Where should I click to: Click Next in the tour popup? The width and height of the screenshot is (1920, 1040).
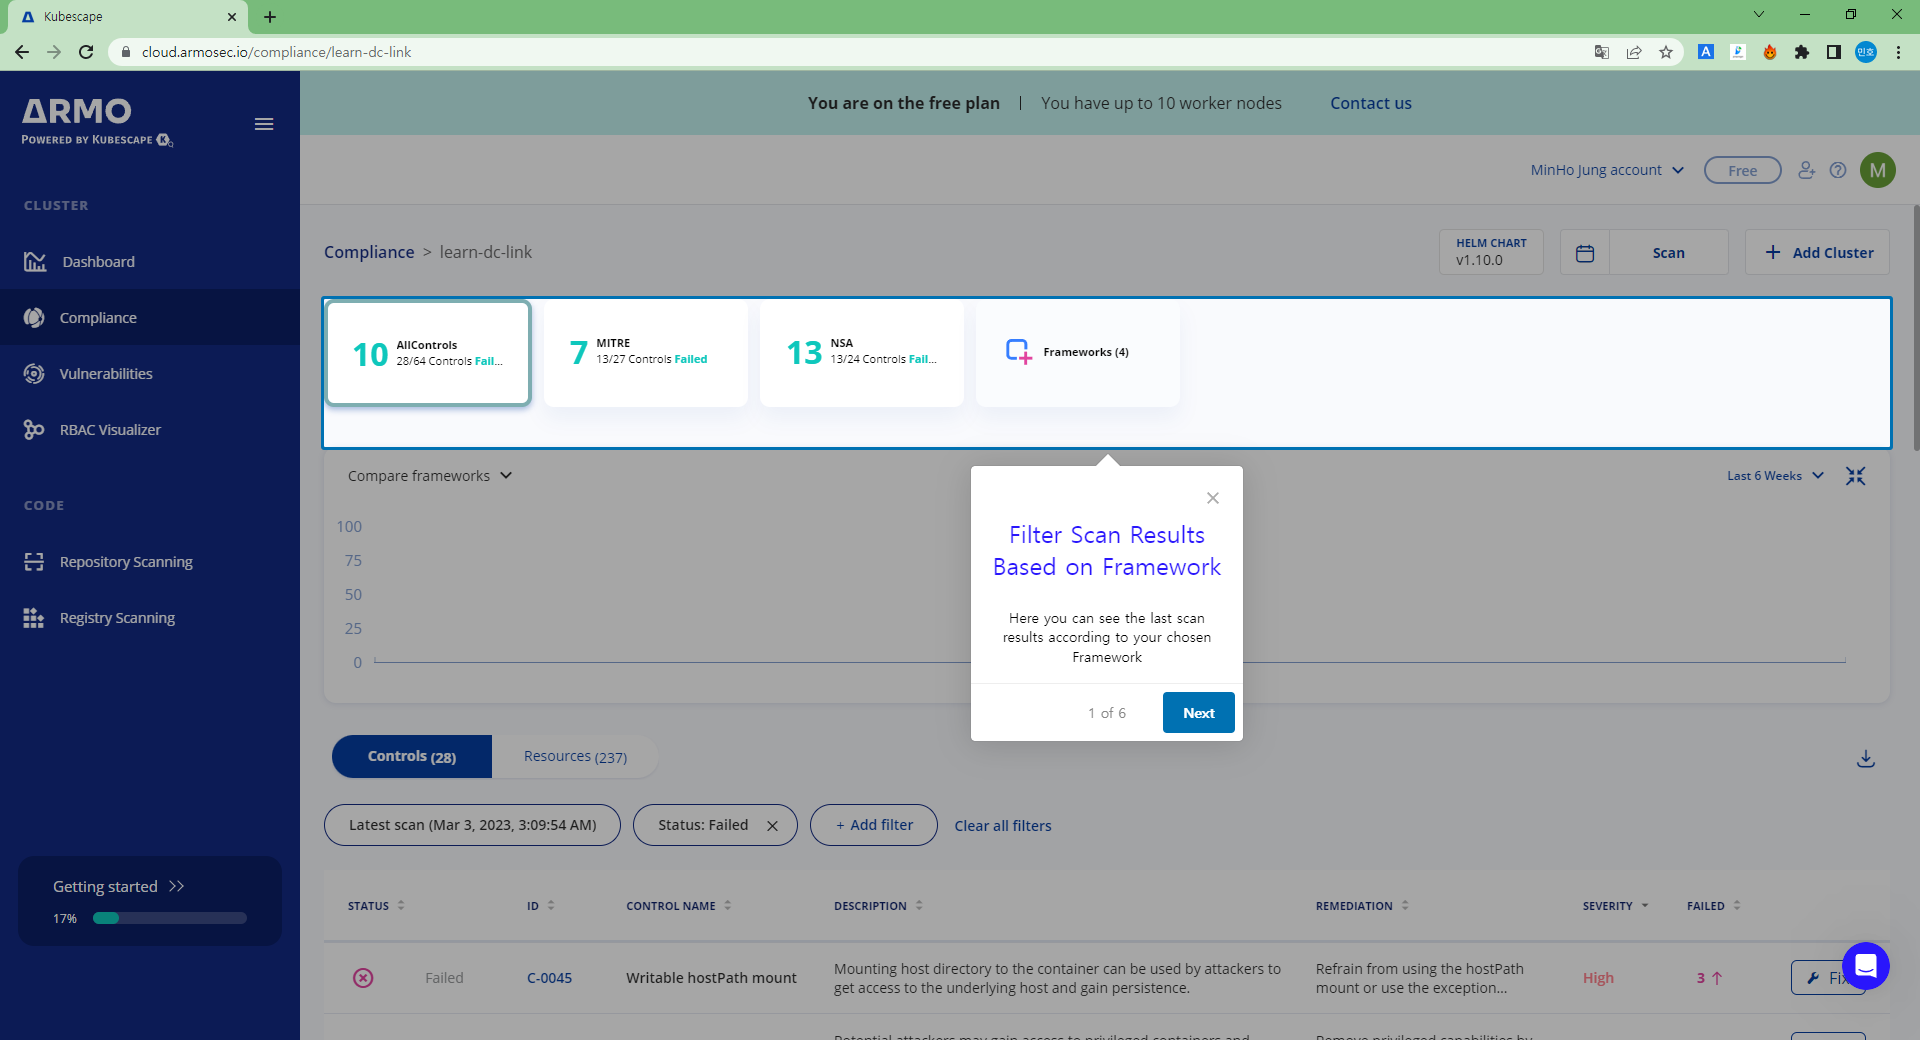[x=1198, y=713]
